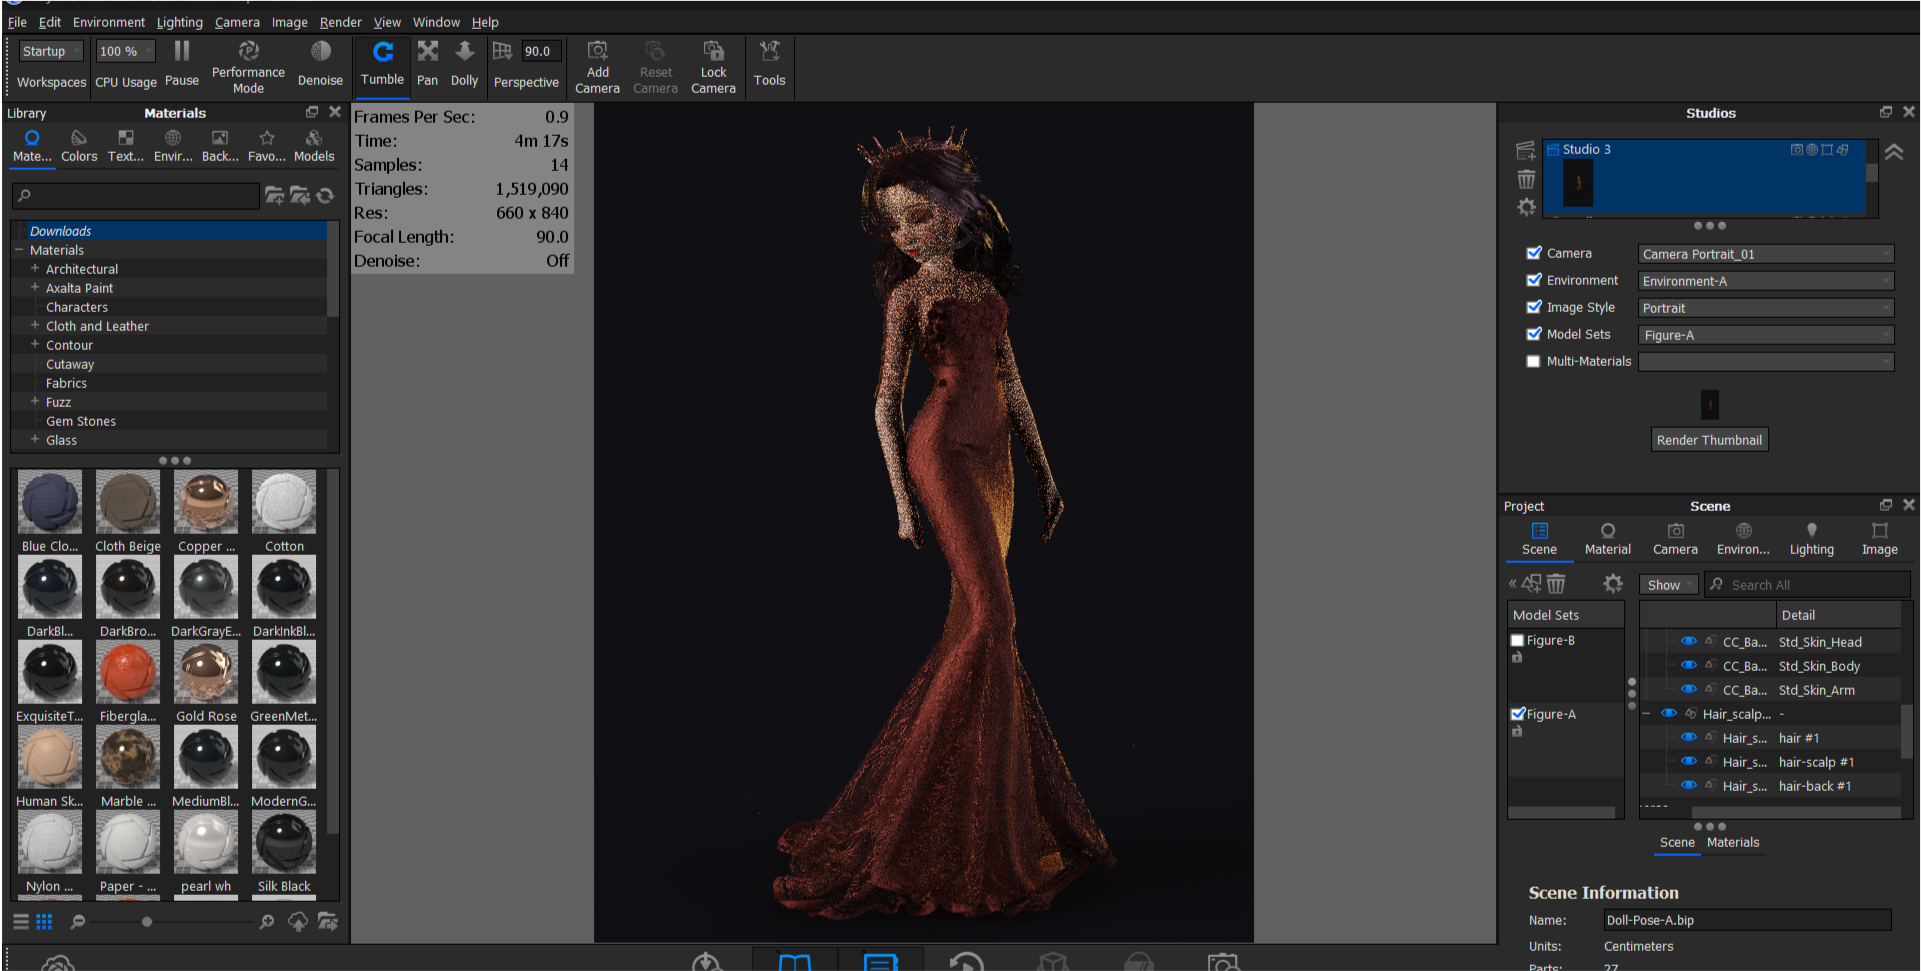Uncheck the Environment checkbox in Studios
The image size is (1921, 971).
click(1533, 280)
